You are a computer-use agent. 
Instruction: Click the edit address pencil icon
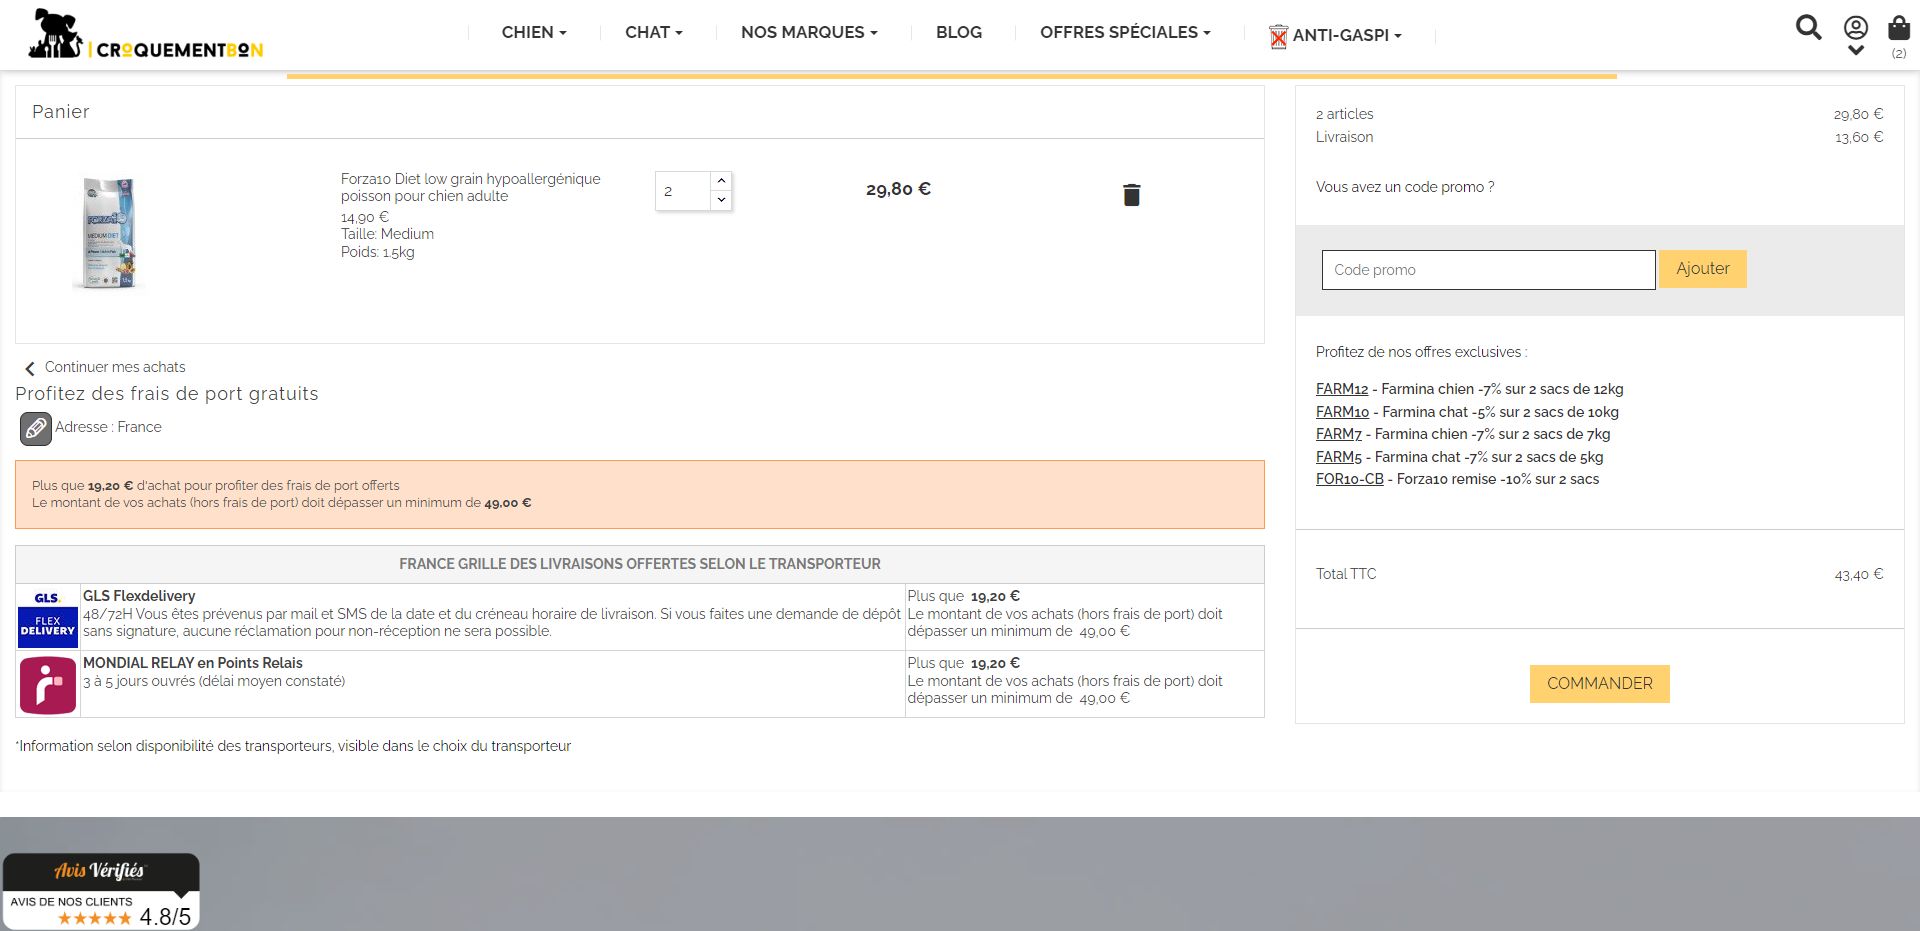click(x=36, y=429)
